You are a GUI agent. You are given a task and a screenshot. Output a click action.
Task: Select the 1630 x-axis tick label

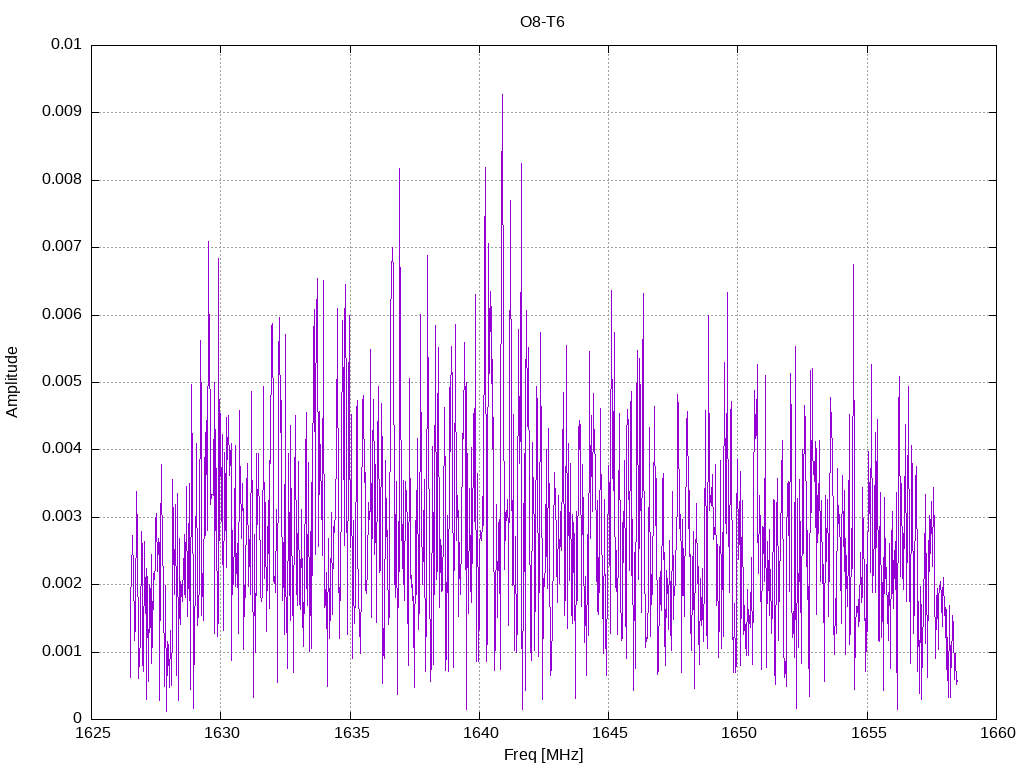point(221,733)
